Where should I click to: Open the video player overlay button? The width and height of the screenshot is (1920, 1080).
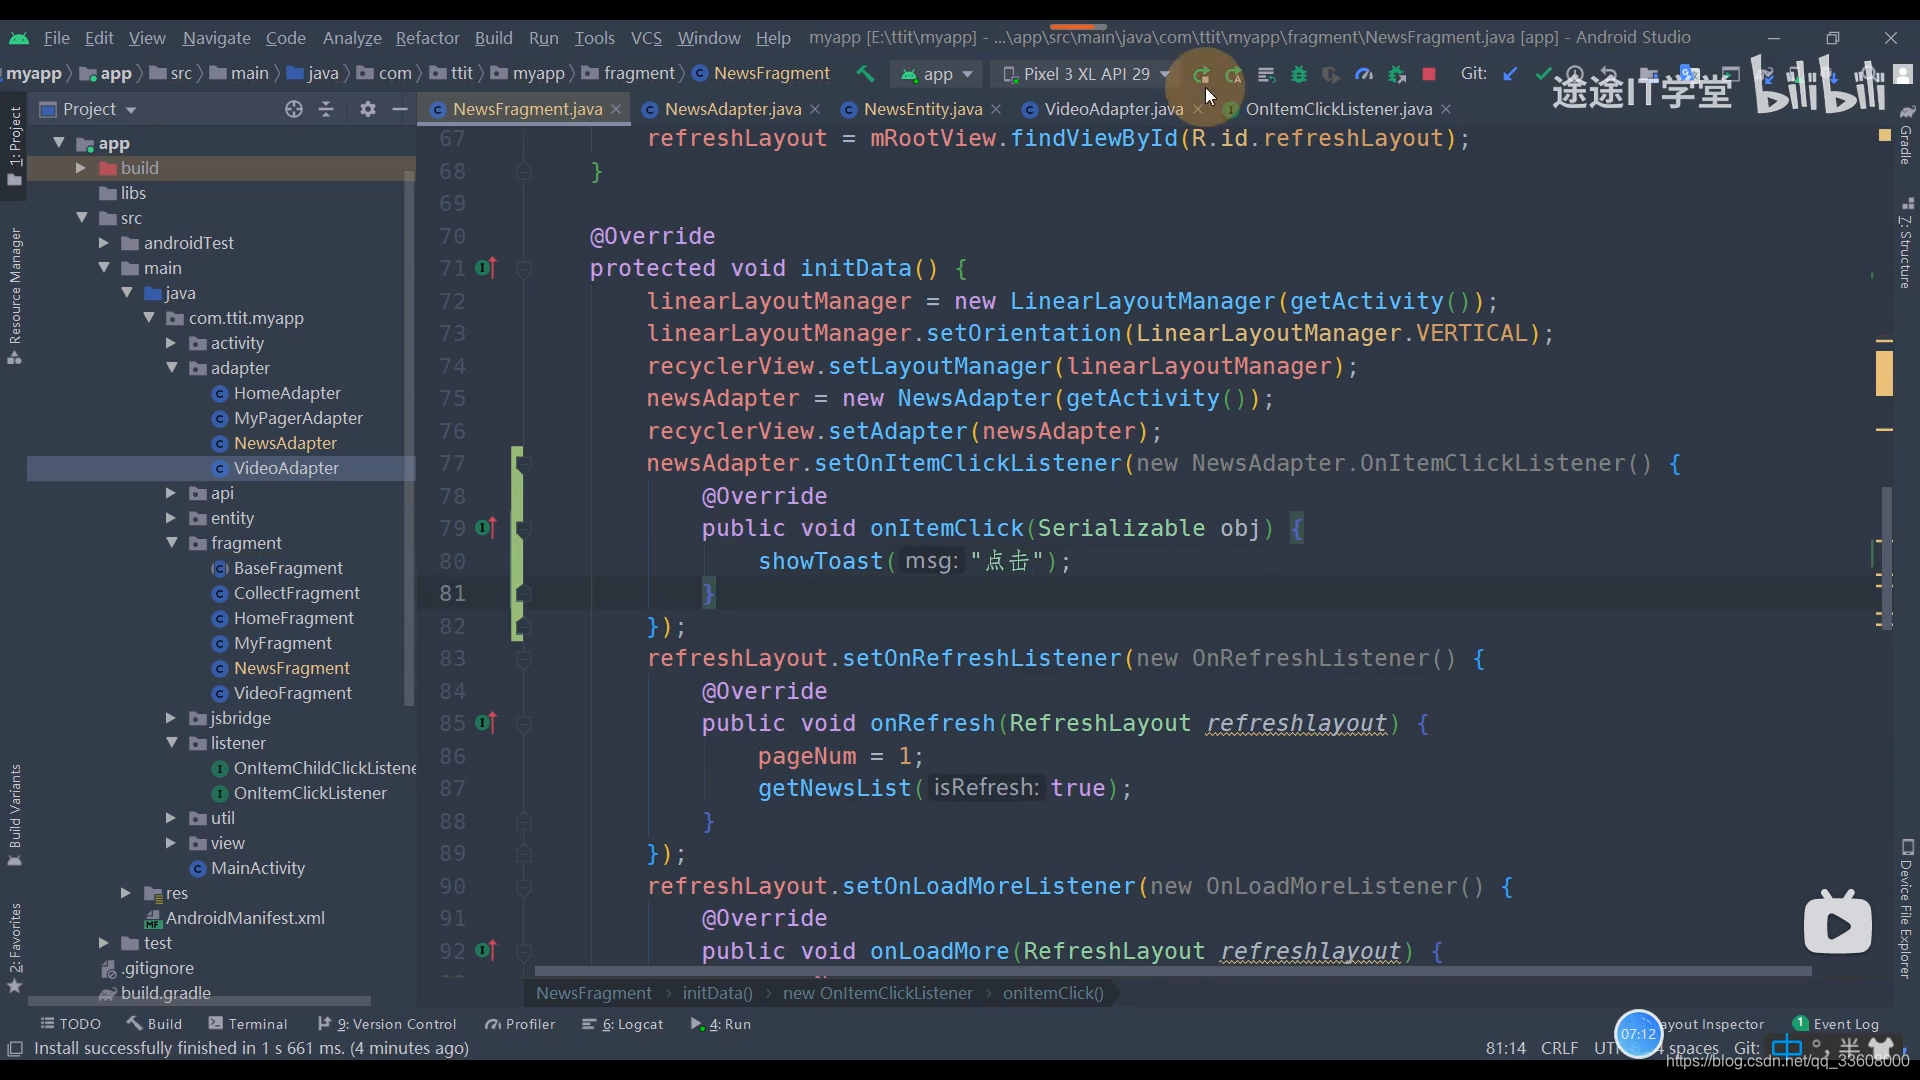click(x=1838, y=922)
